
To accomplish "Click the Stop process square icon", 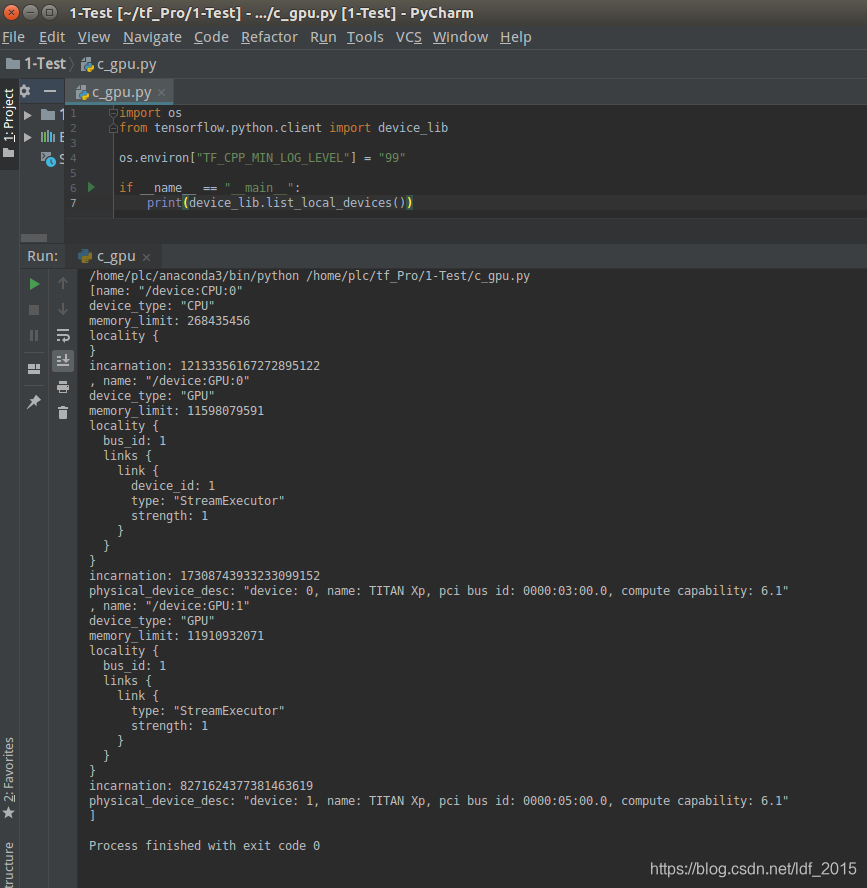I will [34, 310].
